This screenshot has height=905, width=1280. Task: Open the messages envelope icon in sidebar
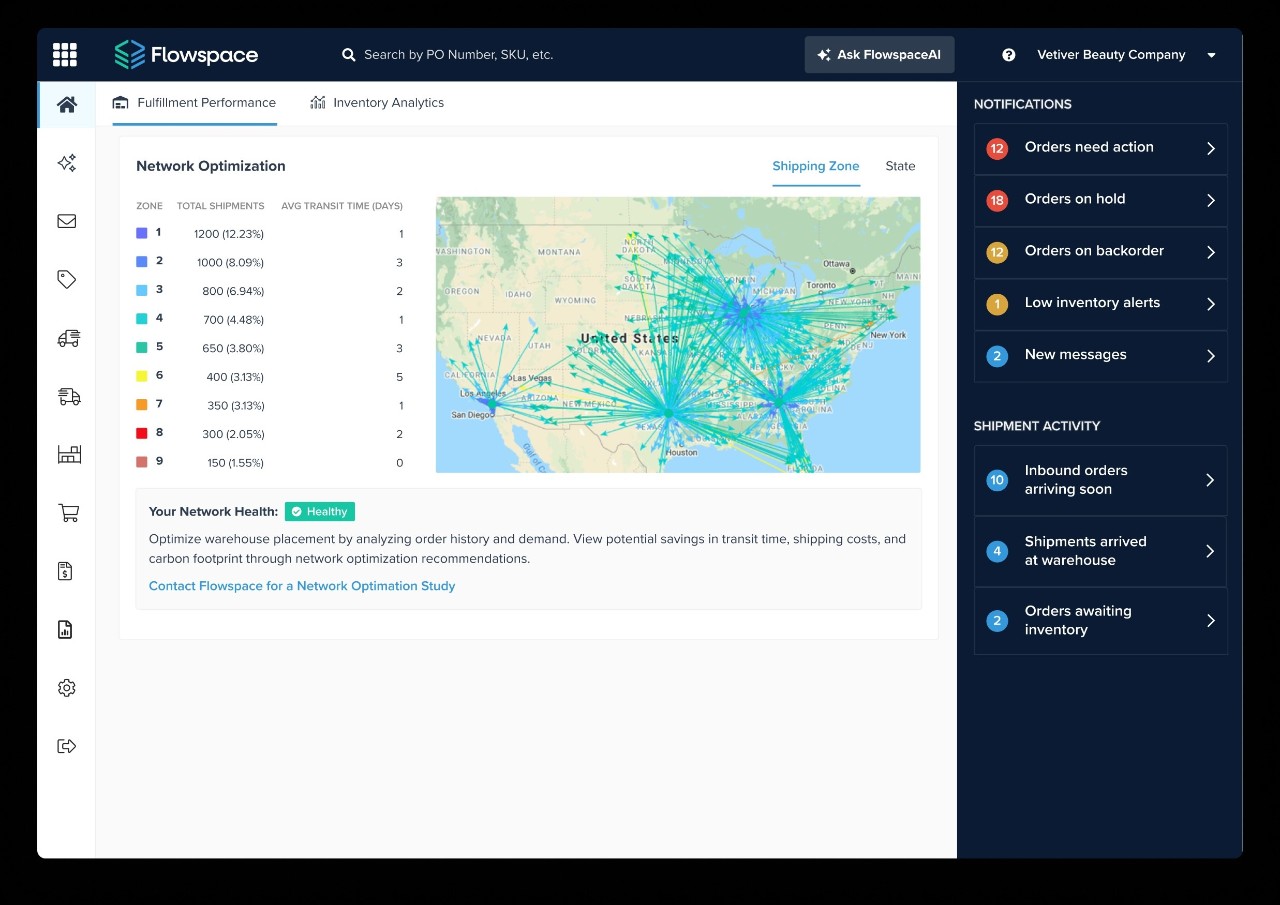pos(66,221)
